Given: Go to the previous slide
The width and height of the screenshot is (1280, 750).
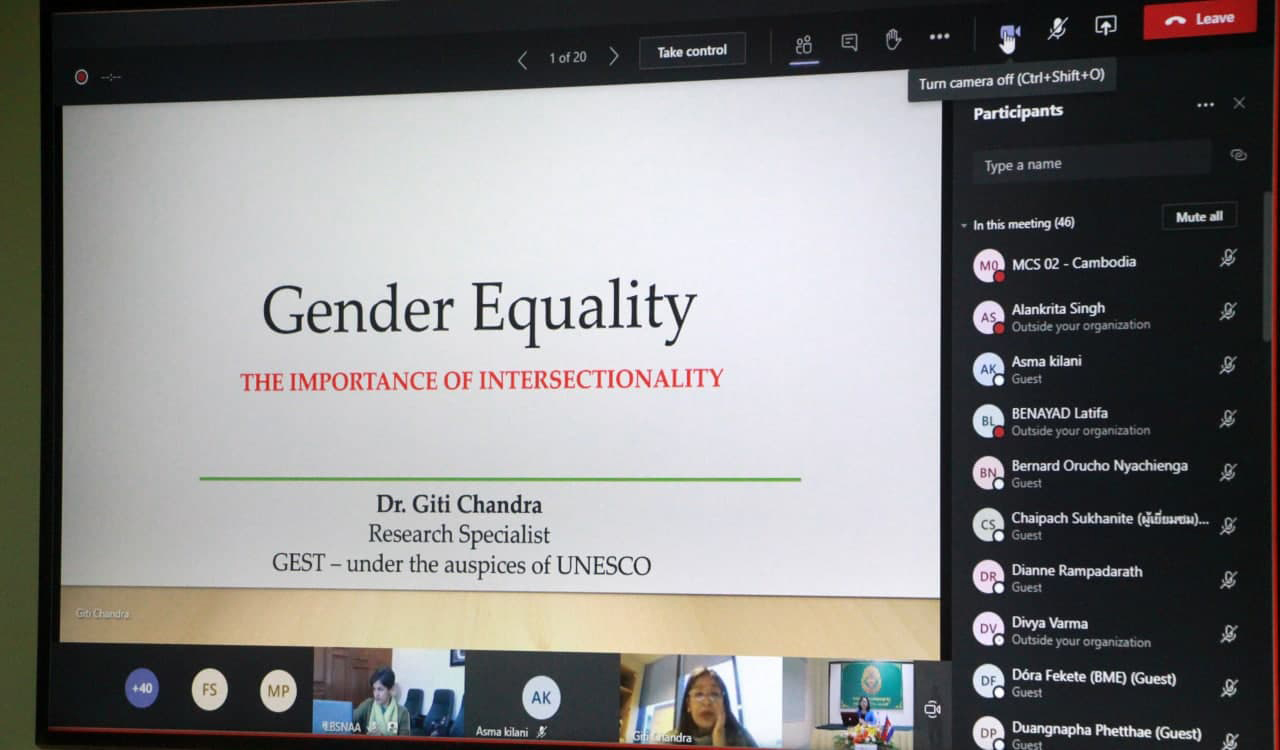Looking at the screenshot, I should click(x=522, y=60).
